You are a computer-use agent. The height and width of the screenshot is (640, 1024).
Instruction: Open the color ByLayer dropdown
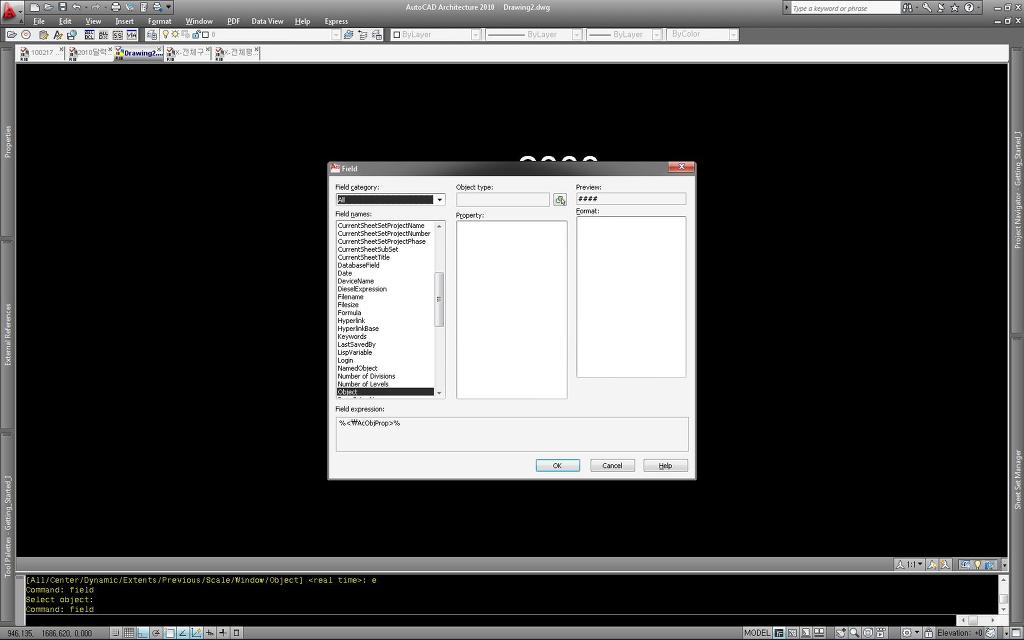[x=475, y=35]
